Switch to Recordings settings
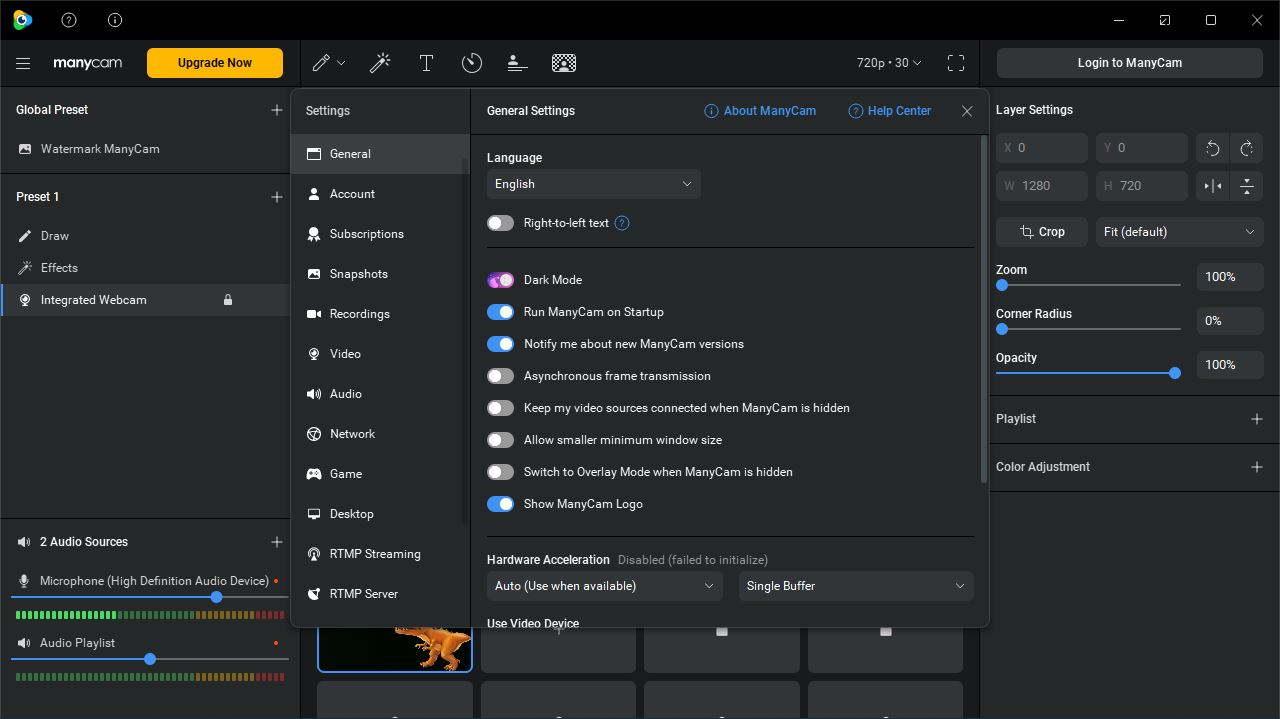The width and height of the screenshot is (1280, 719). point(380,314)
